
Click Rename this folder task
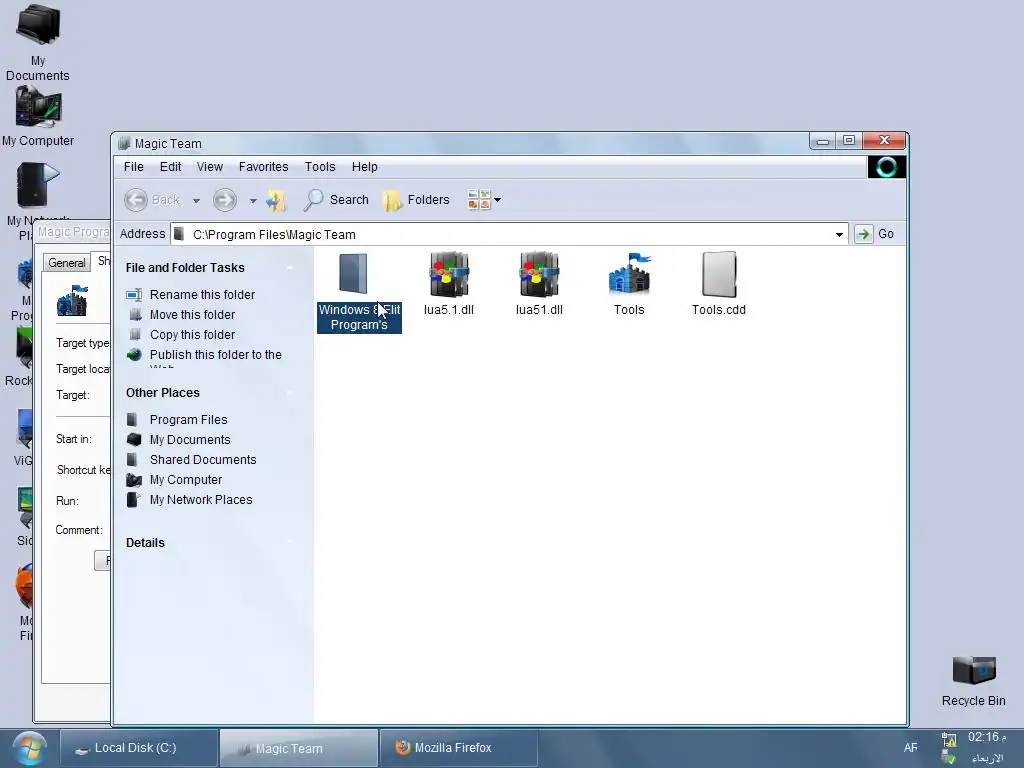click(x=202, y=295)
